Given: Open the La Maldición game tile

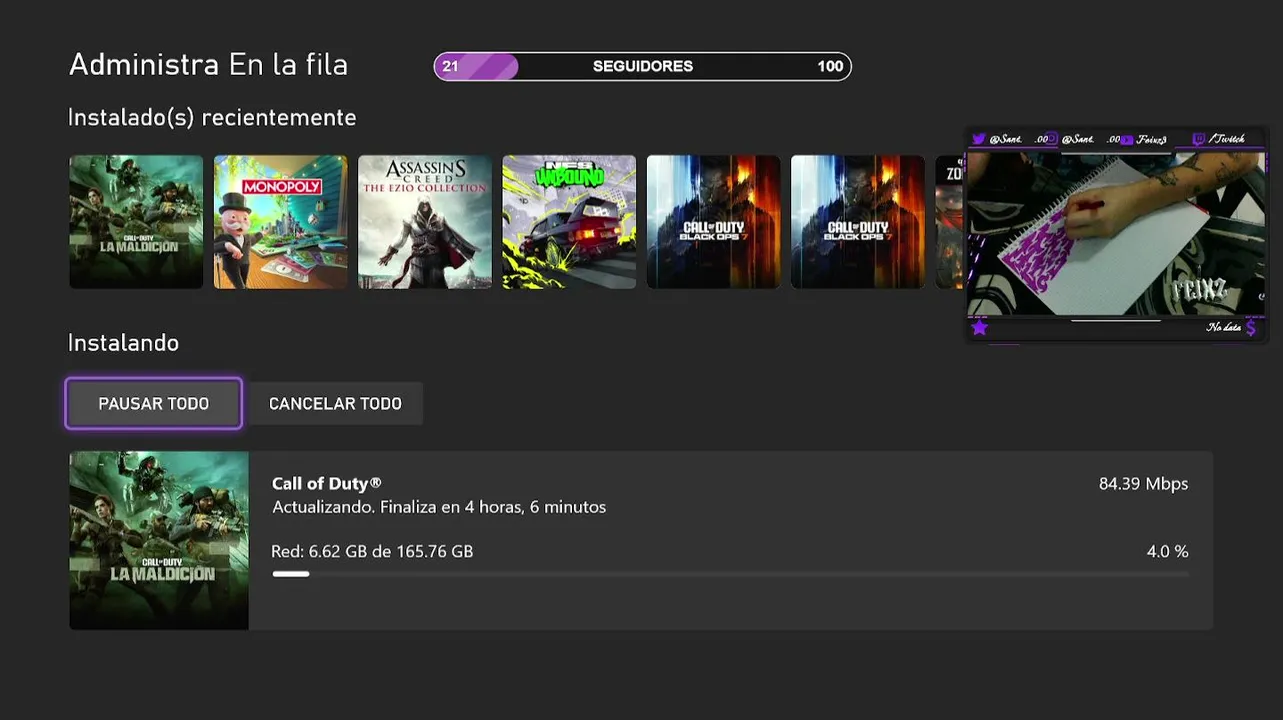Looking at the screenshot, I should click(x=136, y=221).
